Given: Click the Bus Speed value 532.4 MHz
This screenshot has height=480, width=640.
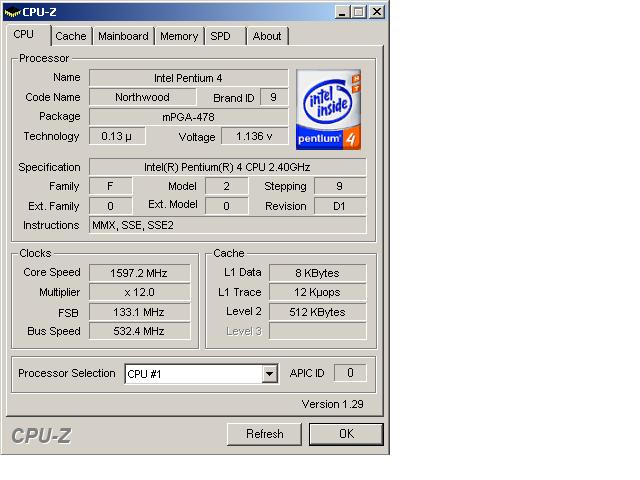Looking at the screenshot, I should (140, 331).
